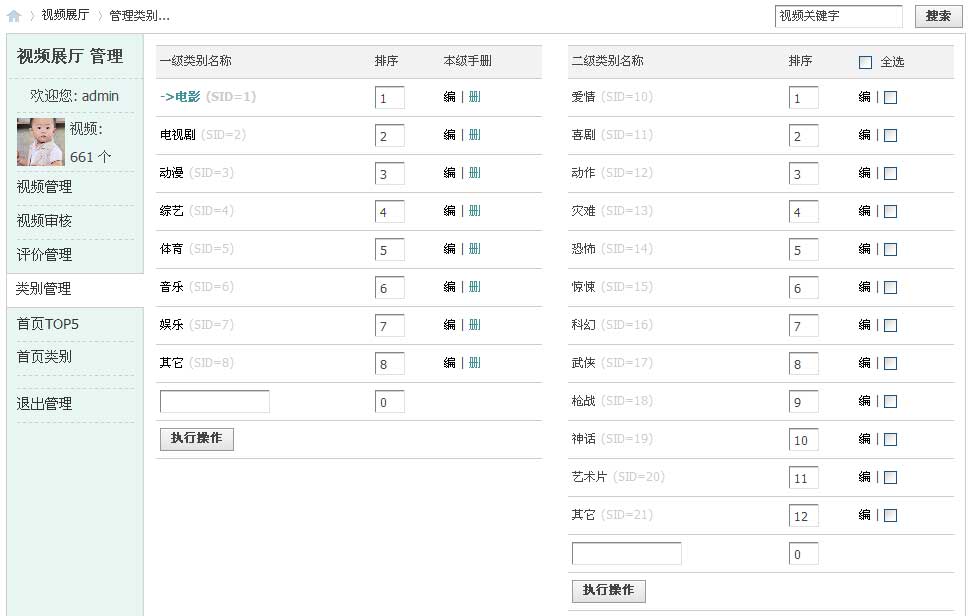
Task: Select the 综艺 (SID=4) category
Action: [x=197, y=211]
